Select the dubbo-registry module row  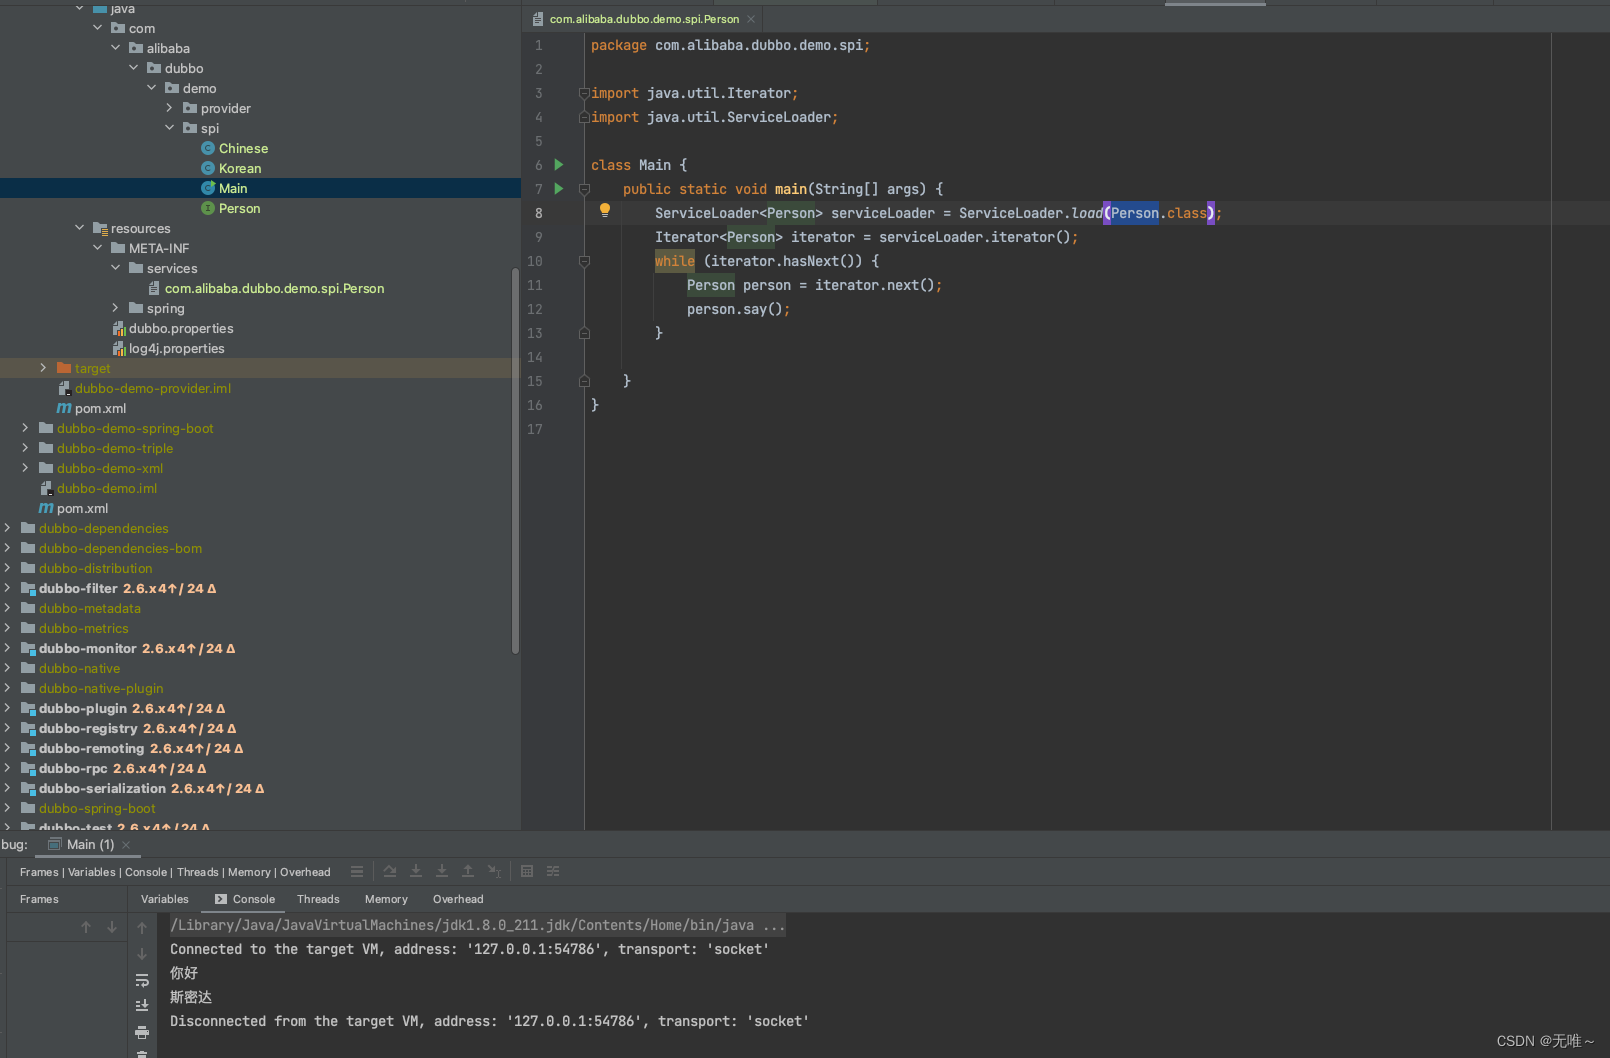pos(260,728)
